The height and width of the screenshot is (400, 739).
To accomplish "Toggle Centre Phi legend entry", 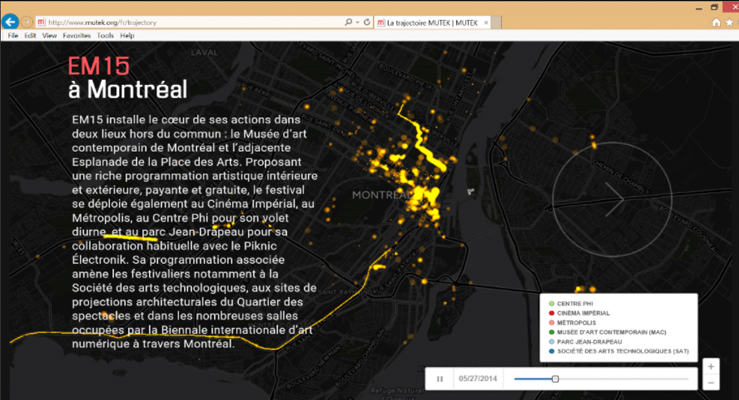I will pyautogui.click(x=576, y=302).
